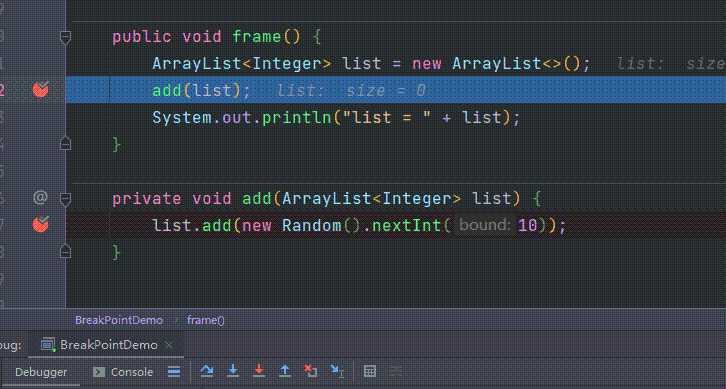The height and width of the screenshot is (389, 726).
Task: Click the red Force Step Into icon
Action: [x=259, y=371]
